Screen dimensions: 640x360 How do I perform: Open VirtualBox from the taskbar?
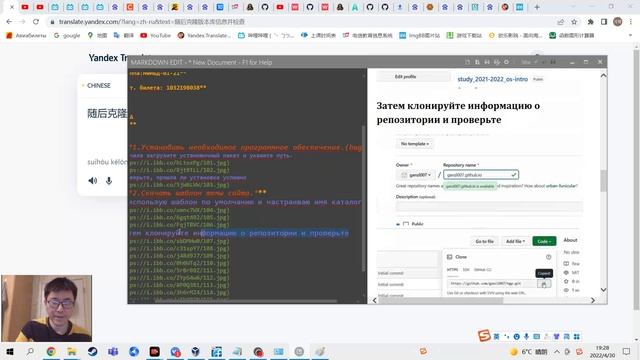coord(196,351)
